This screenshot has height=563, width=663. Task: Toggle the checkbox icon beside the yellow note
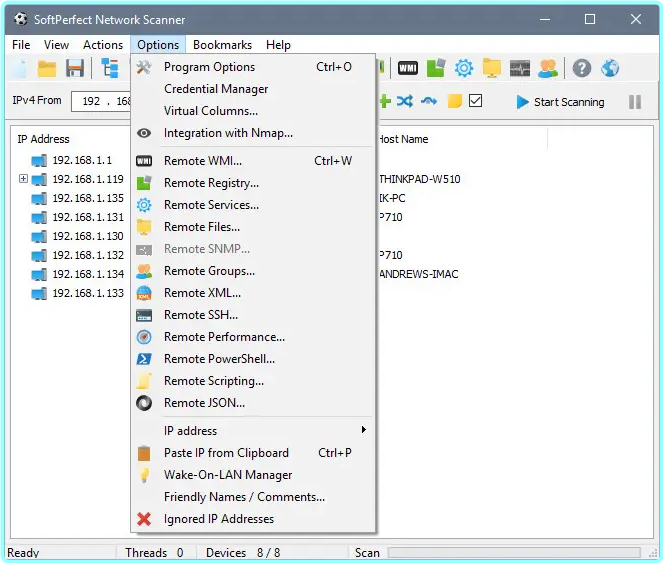475,101
